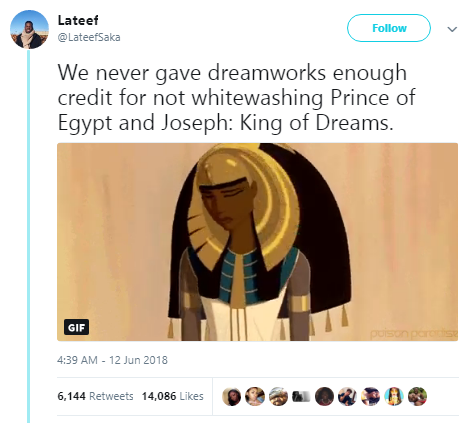Click the Lateef display name
This screenshot has width=474, height=423.
click(x=78, y=20)
